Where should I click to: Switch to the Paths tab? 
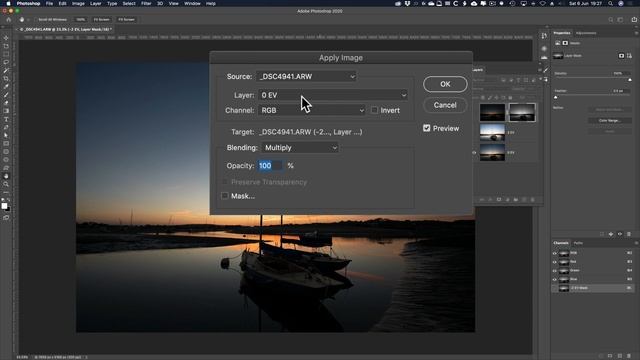[x=578, y=243]
